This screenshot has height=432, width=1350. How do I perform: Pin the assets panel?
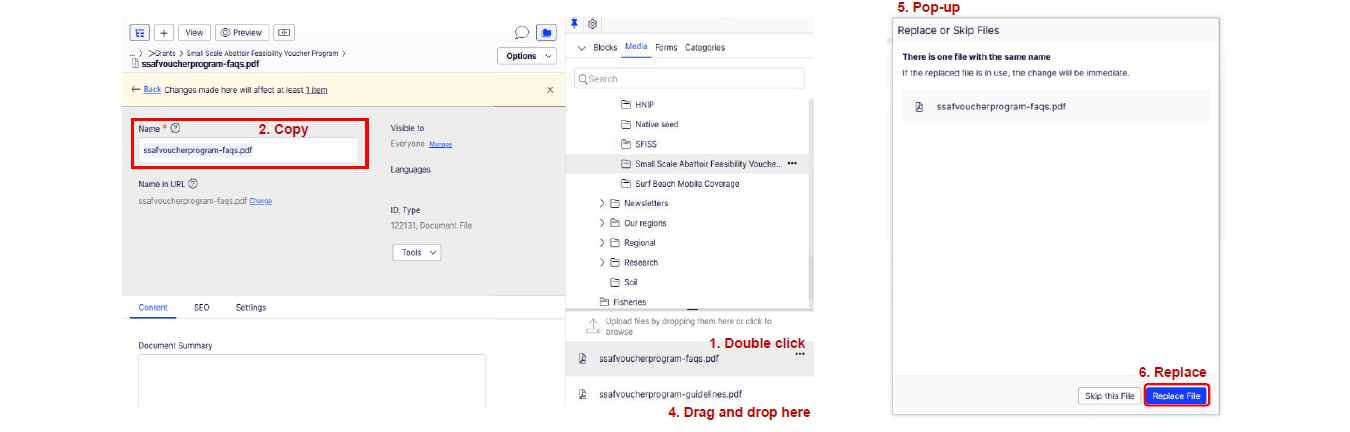point(574,23)
